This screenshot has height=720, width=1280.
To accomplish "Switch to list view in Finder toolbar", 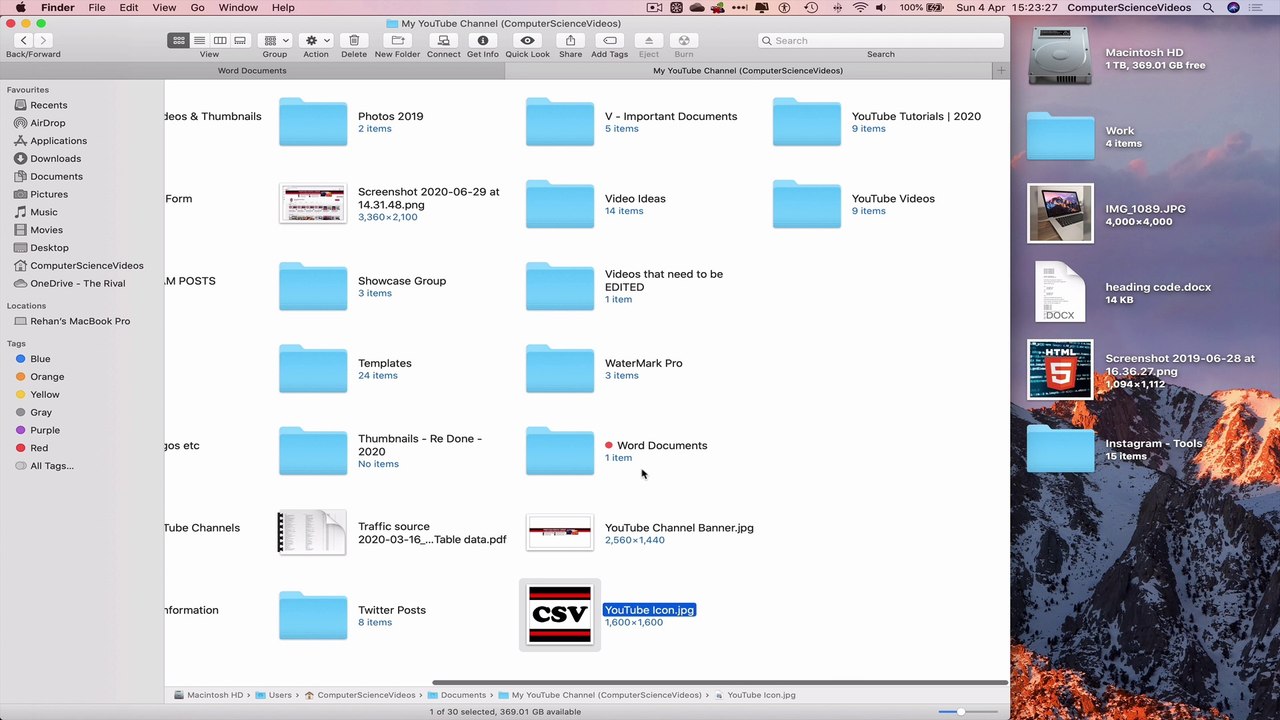I will (x=199, y=40).
